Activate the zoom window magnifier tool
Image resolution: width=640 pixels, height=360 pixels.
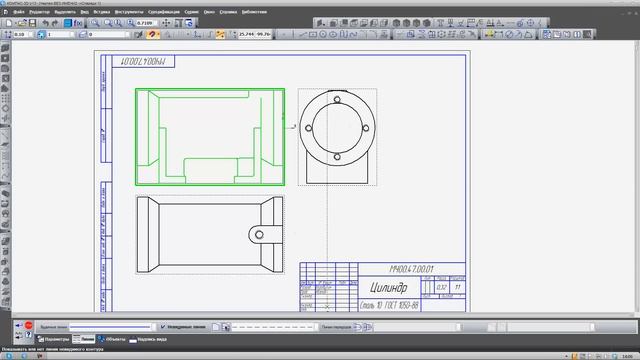tap(95, 23)
